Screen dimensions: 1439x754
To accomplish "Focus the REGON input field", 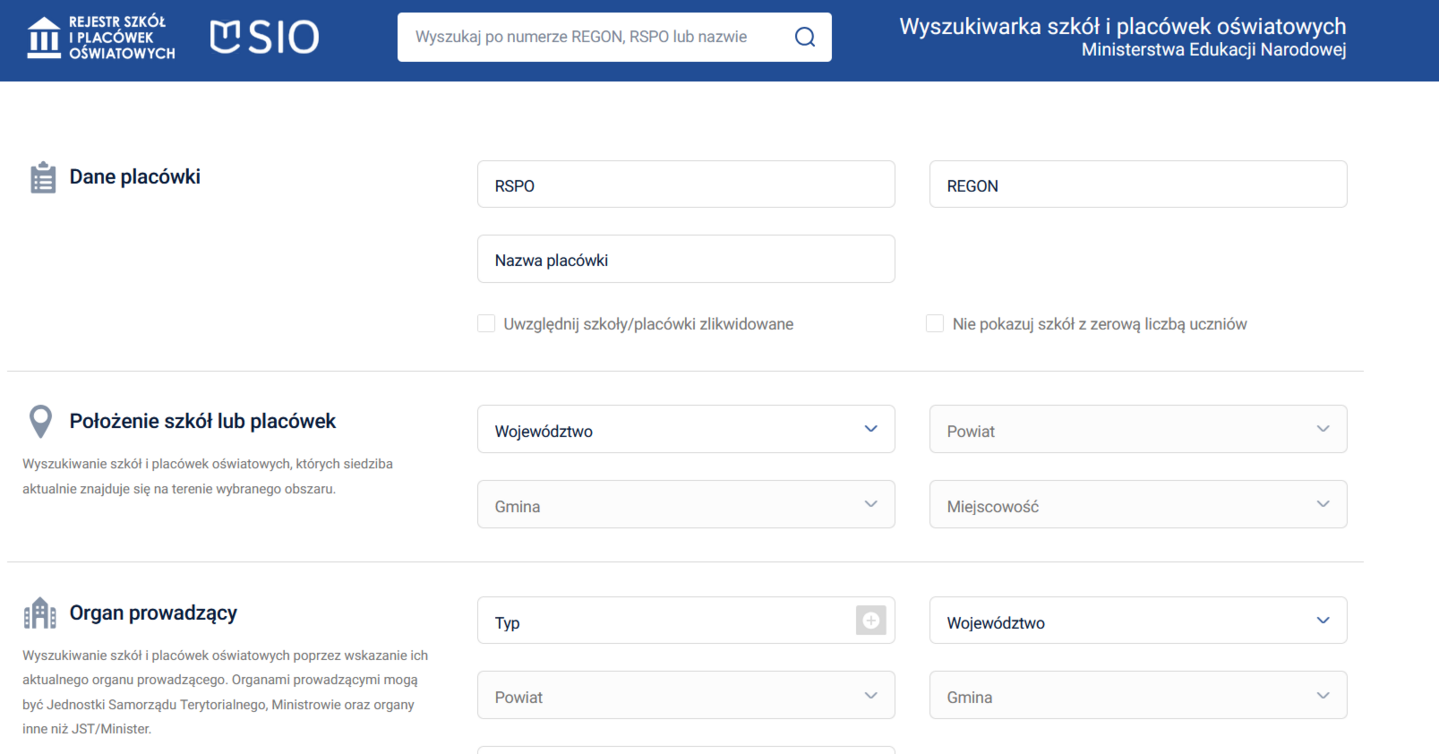I will (x=1137, y=185).
